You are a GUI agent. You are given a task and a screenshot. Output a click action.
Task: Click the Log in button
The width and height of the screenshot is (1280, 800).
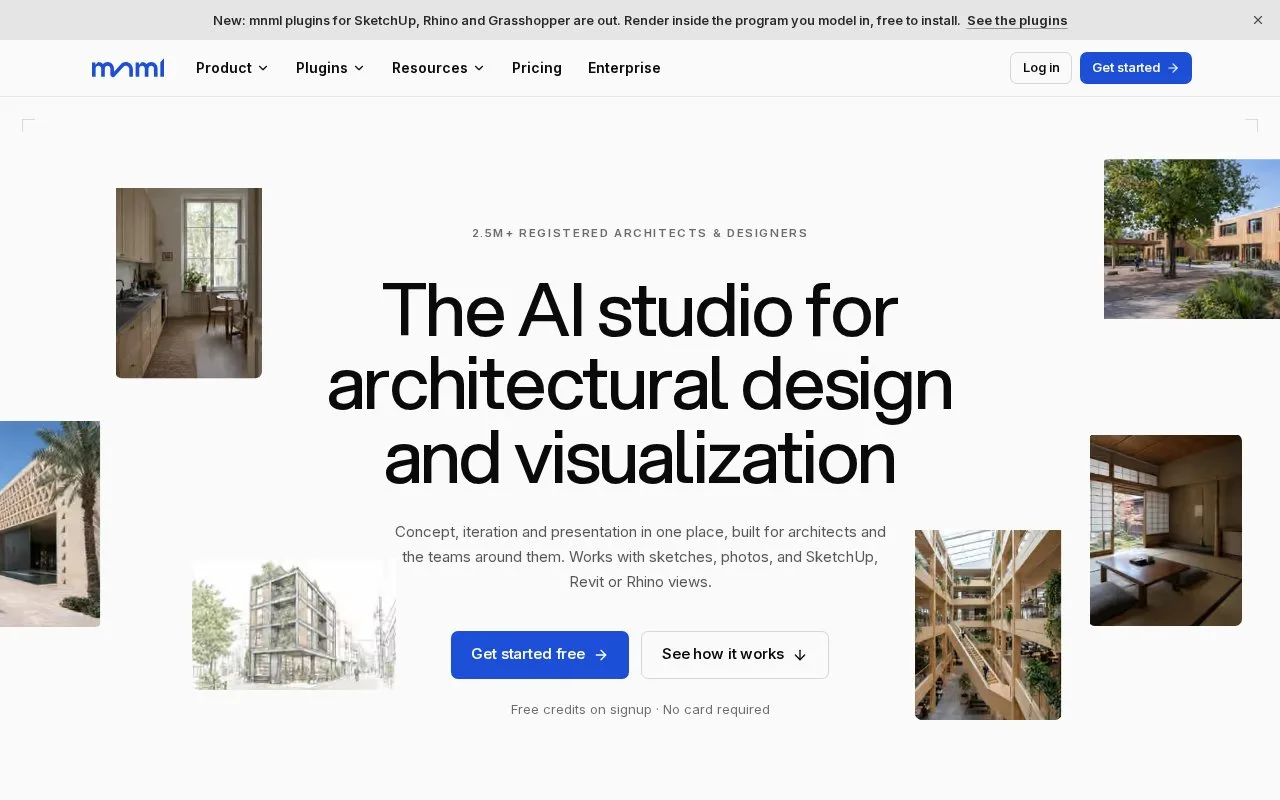tap(1041, 68)
